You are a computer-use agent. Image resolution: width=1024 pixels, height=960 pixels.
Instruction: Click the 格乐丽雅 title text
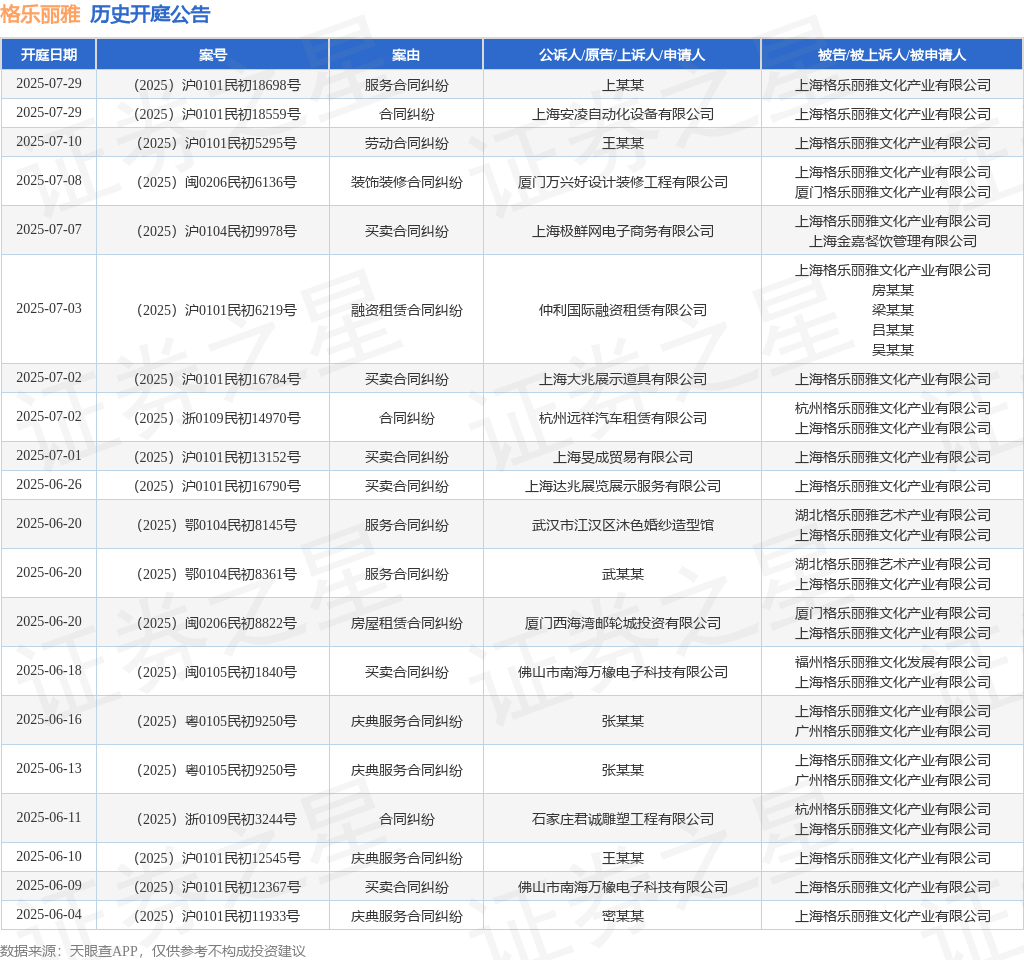tap(40, 14)
